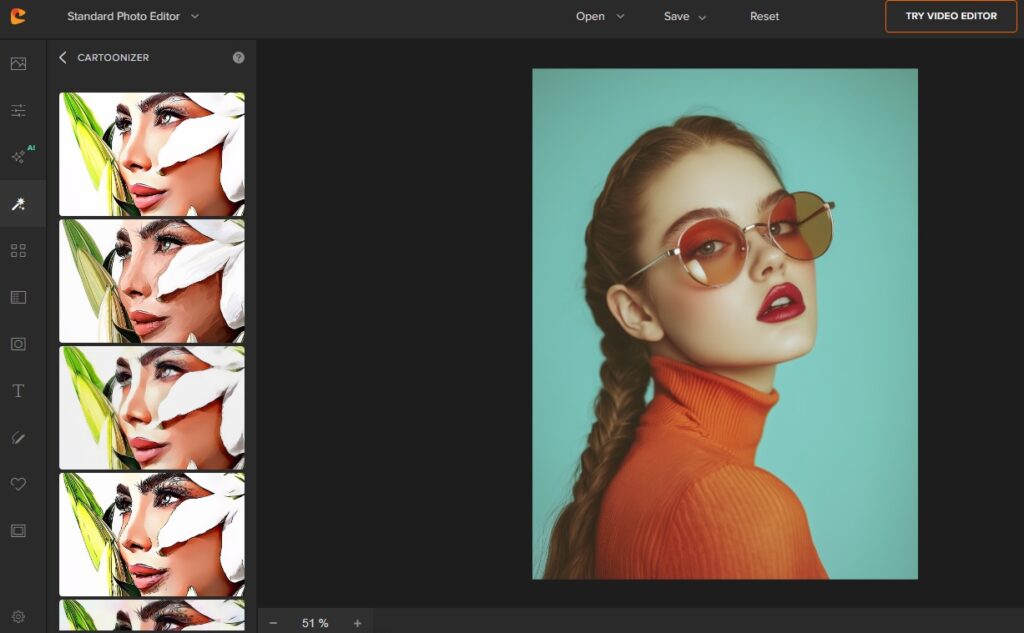Go back from the Cartoonizer panel
The height and width of the screenshot is (633, 1024).
point(63,57)
